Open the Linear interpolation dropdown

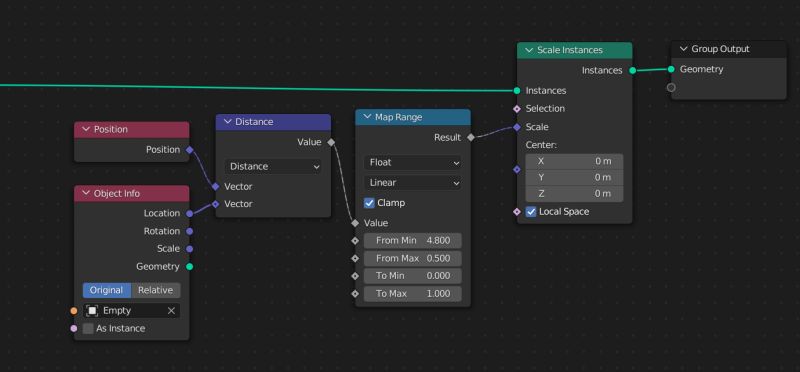[x=413, y=183]
